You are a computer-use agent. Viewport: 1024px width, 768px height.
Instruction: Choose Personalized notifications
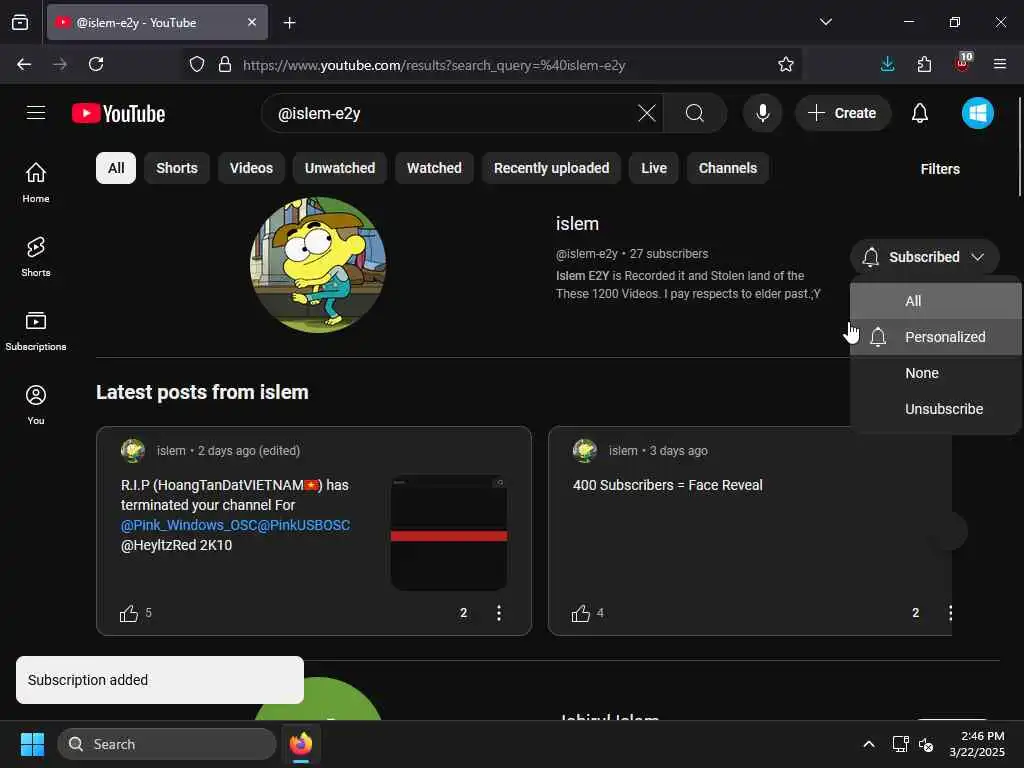pyautogui.click(x=935, y=337)
